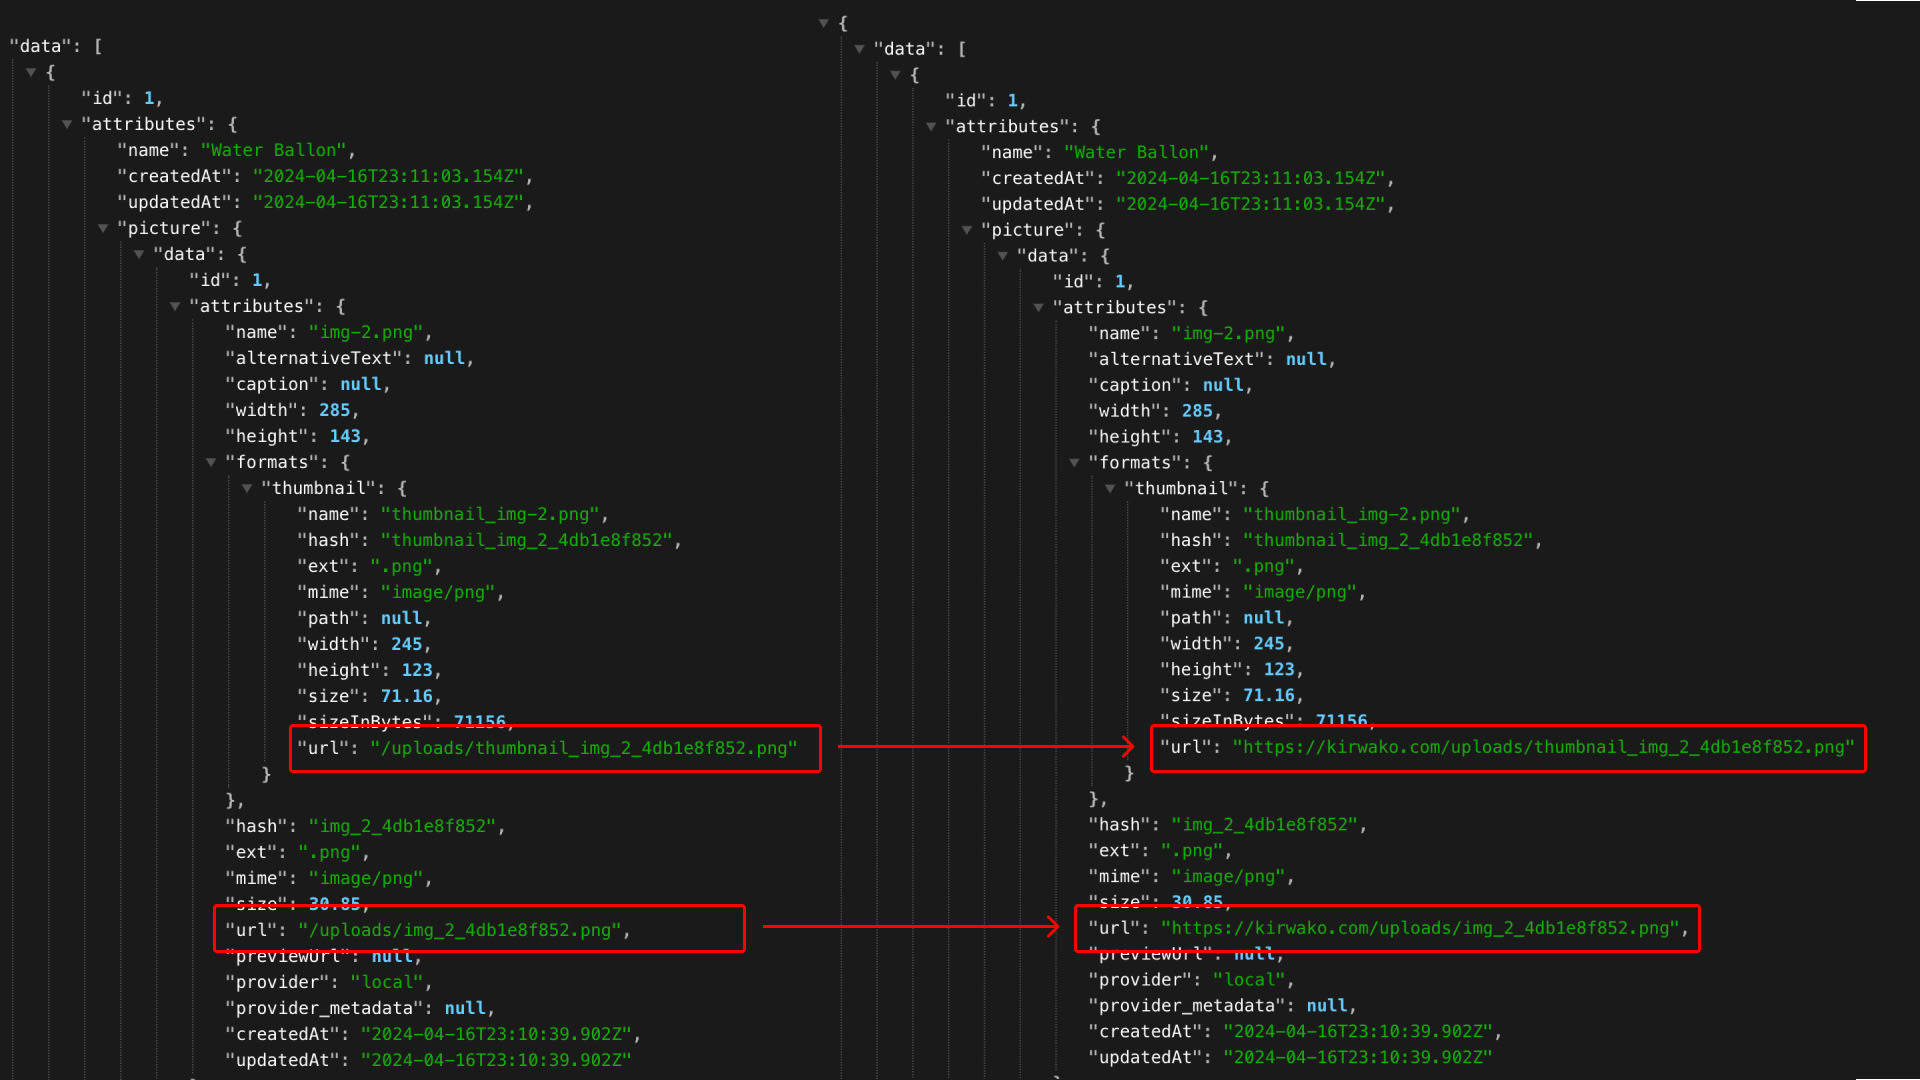Viewport: 1920px width, 1080px height.
Task: Collapse the right "picture" node
Action: click(967, 231)
